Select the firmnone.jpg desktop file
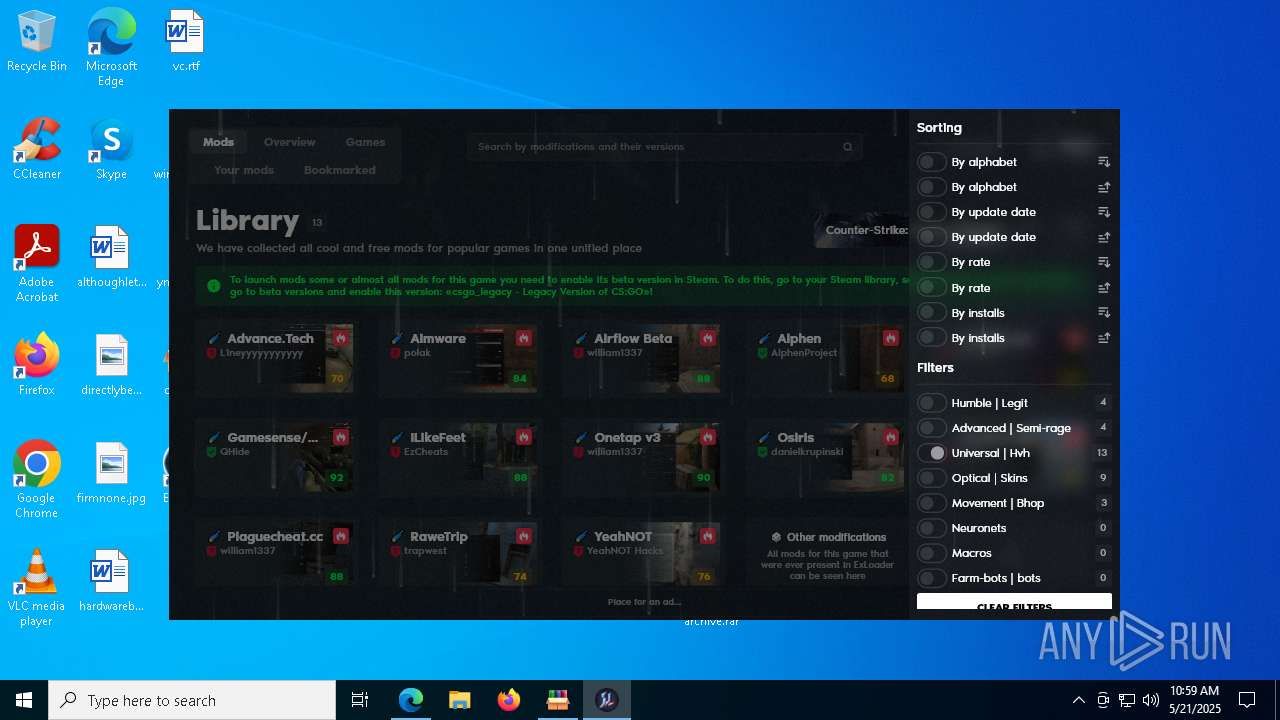 [x=111, y=473]
